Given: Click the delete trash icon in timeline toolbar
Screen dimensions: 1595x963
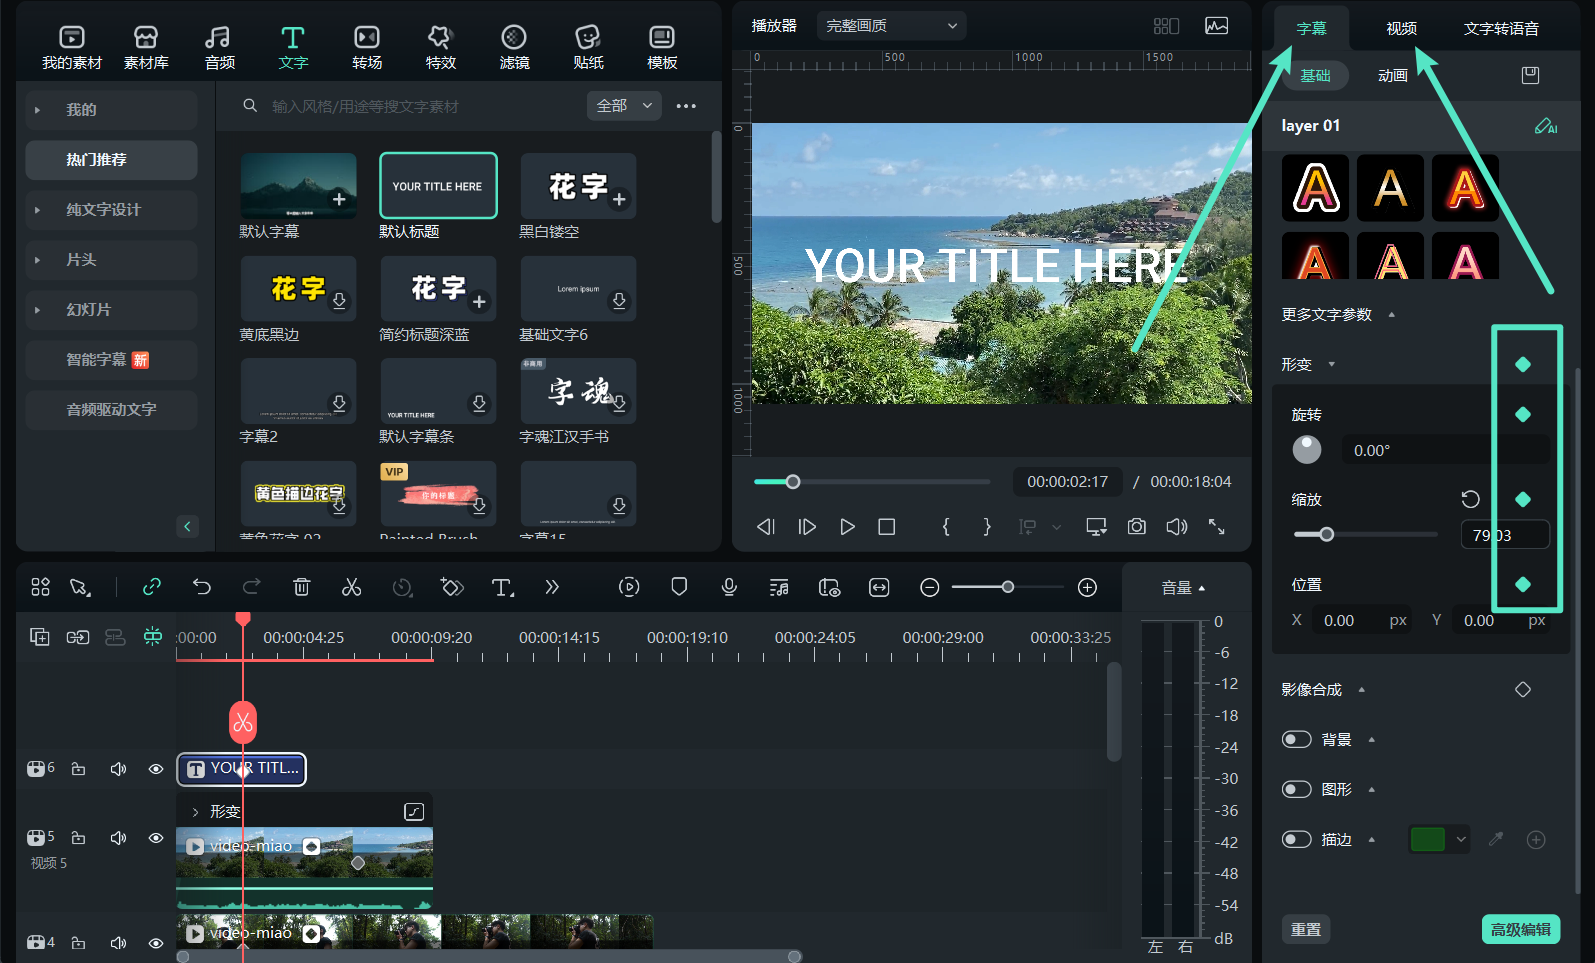Looking at the screenshot, I should [301, 588].
